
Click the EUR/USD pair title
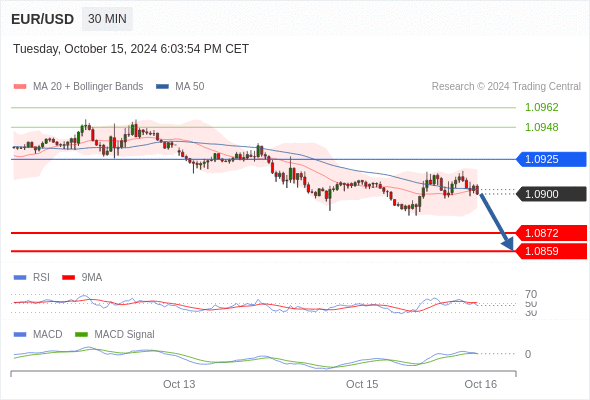tap(43, 19)
